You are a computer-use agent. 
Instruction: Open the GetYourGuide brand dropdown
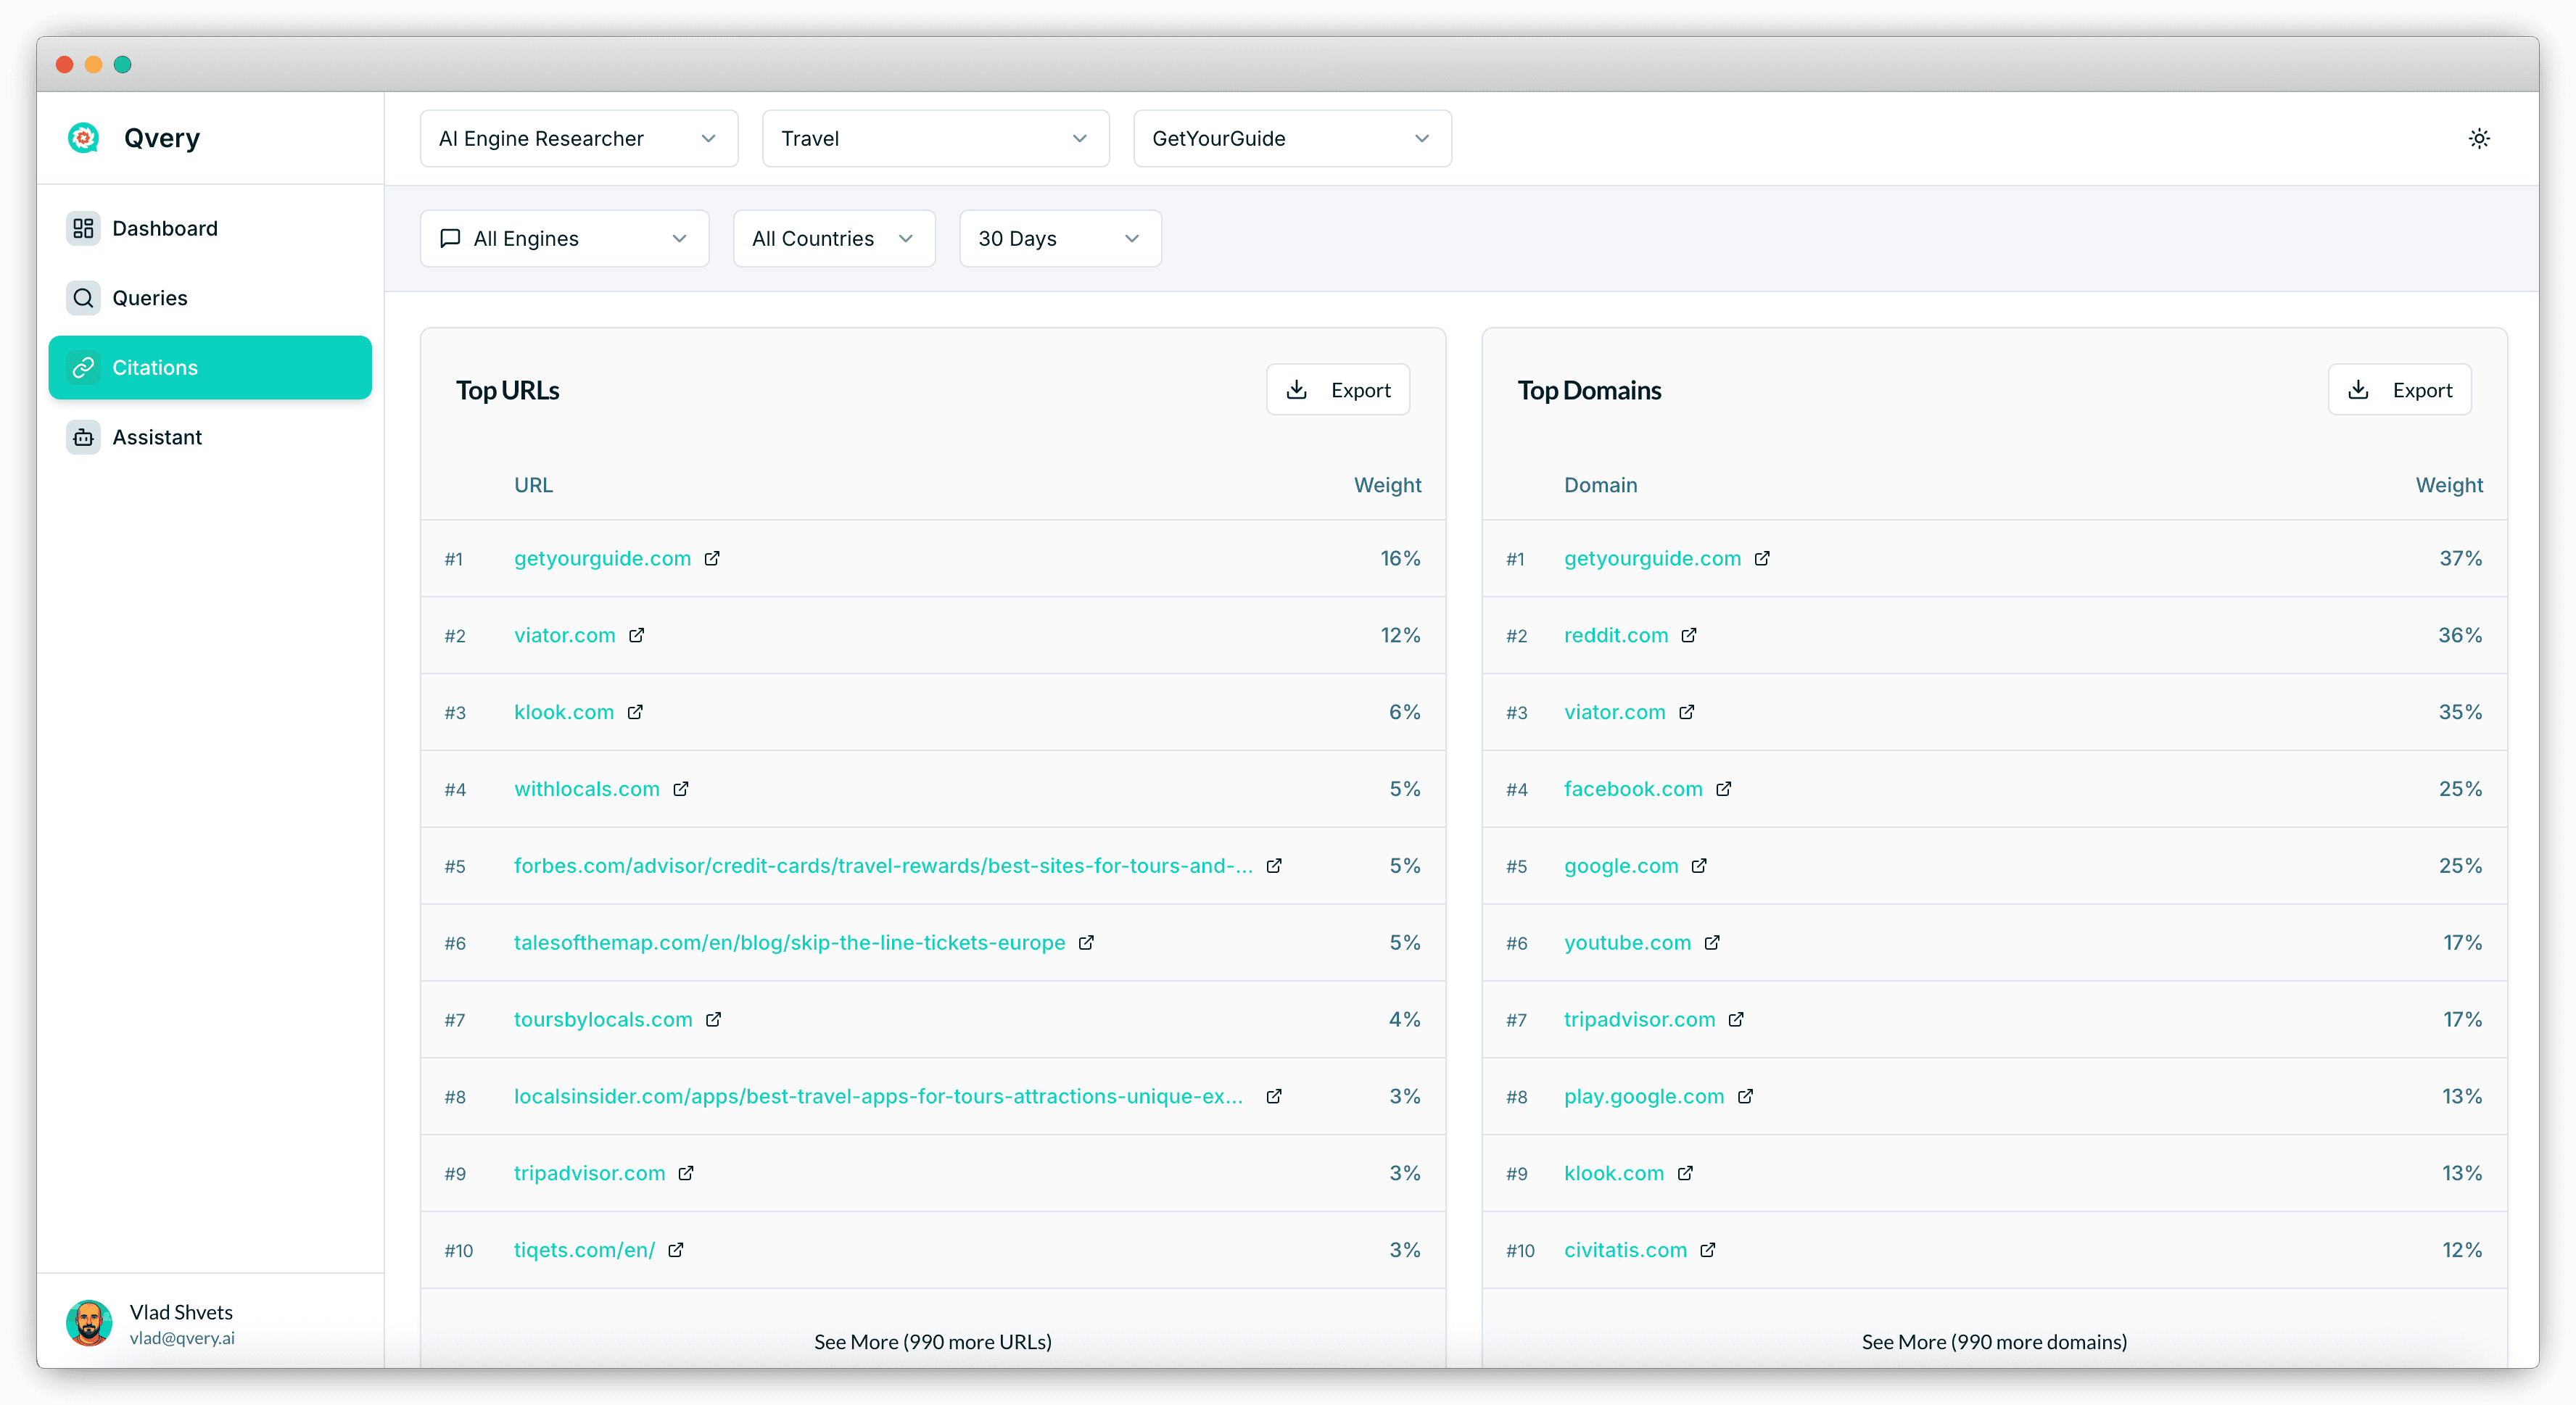[1292, 139]
